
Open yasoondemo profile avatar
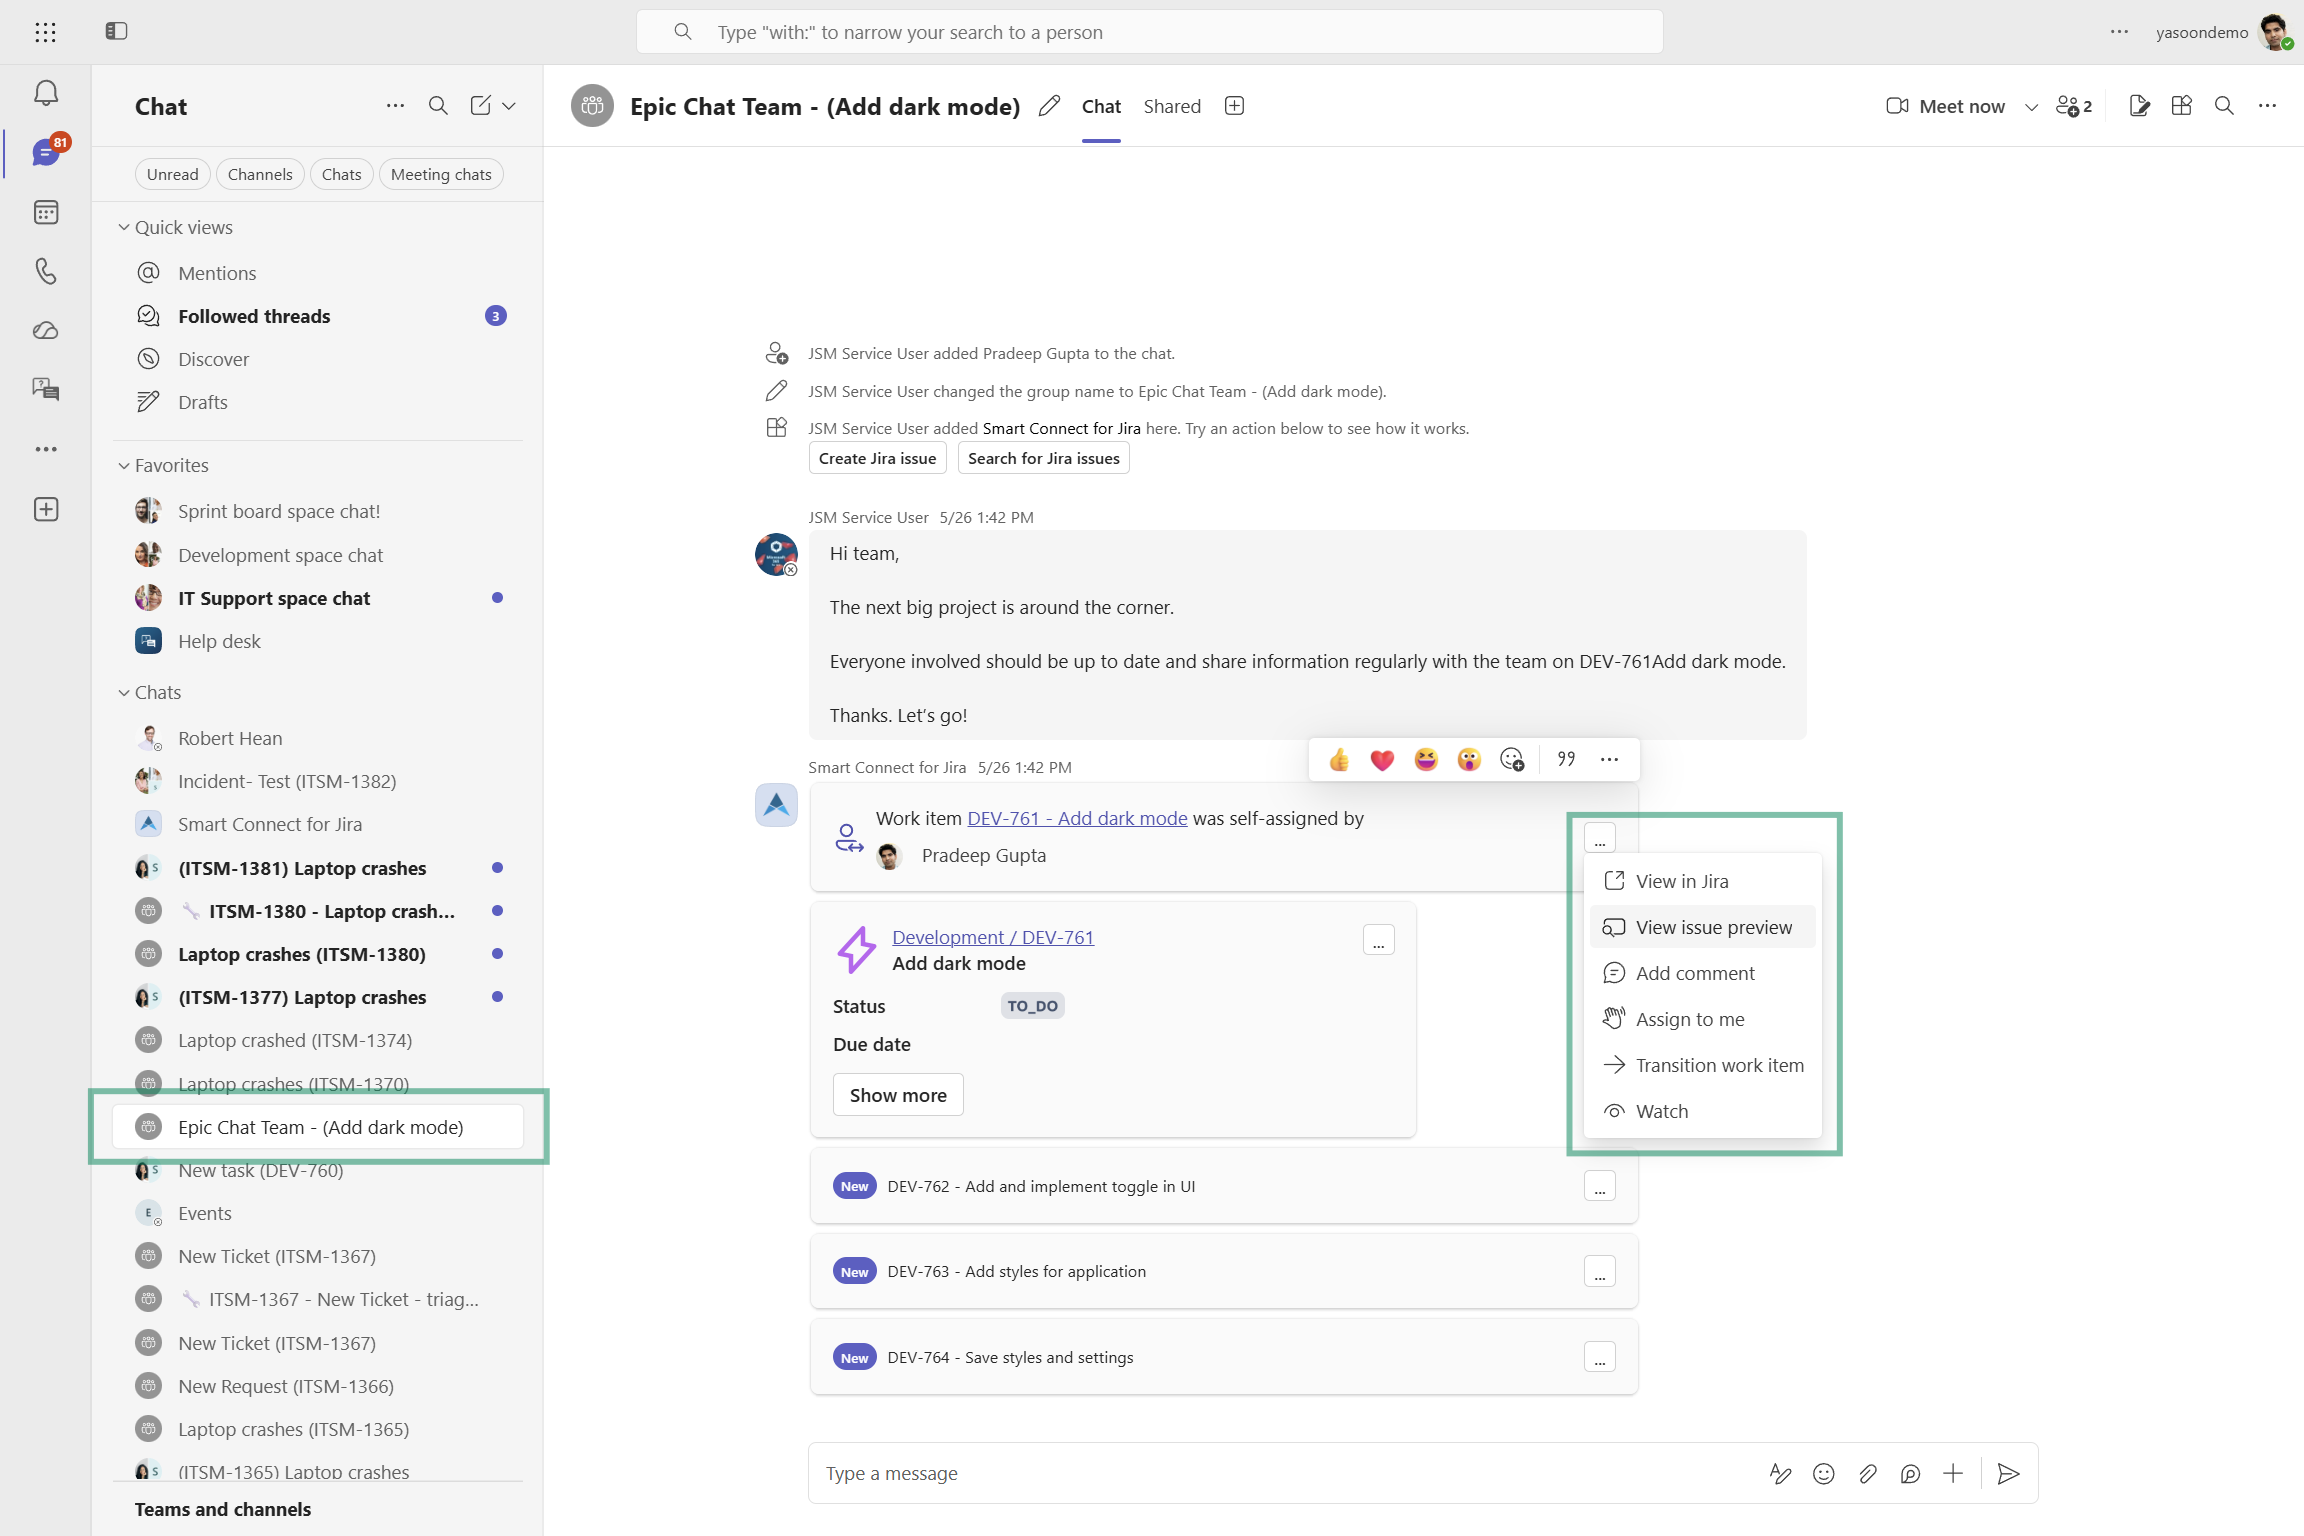[2274, 32]
